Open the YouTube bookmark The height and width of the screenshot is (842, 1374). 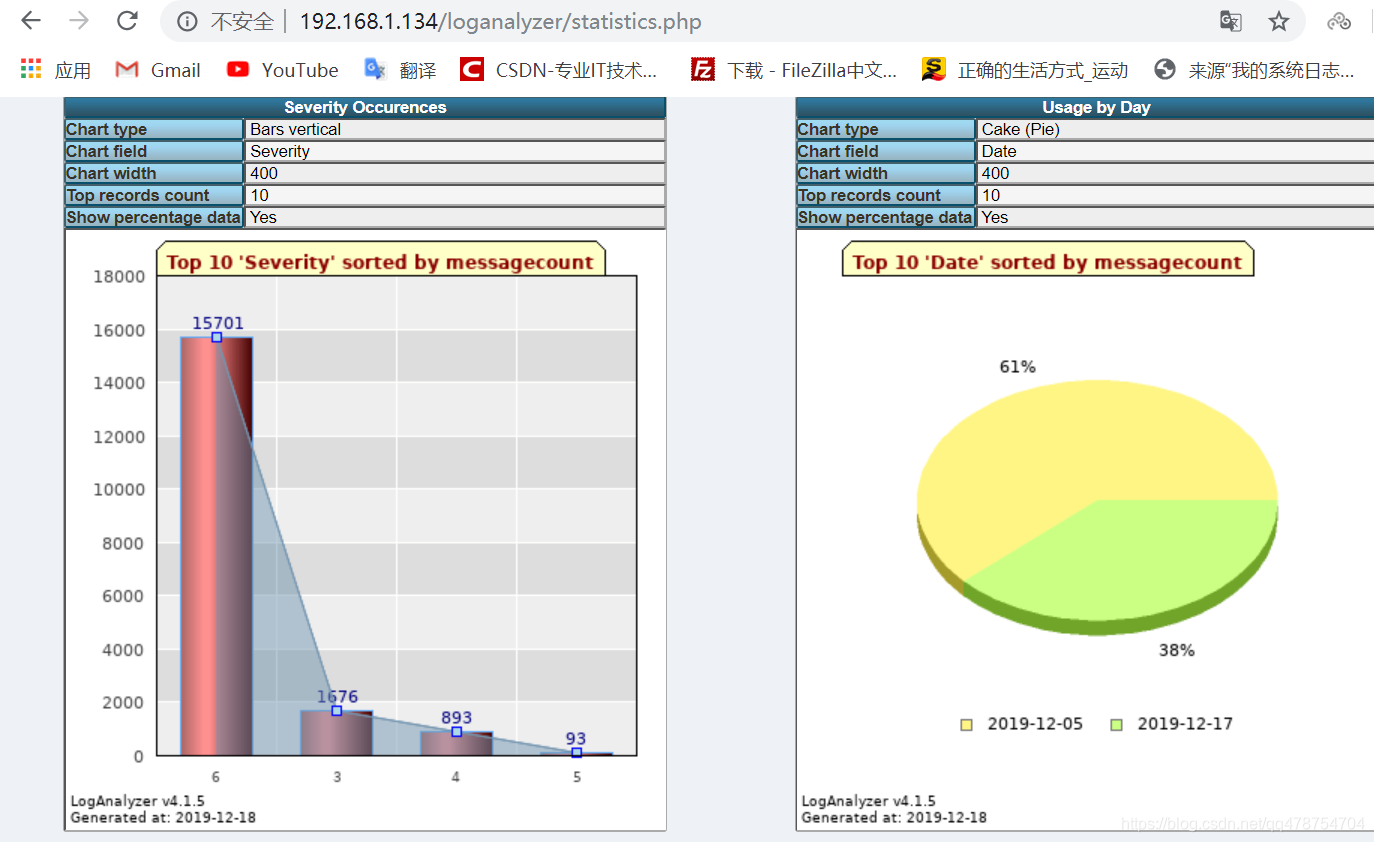point(283,69)
